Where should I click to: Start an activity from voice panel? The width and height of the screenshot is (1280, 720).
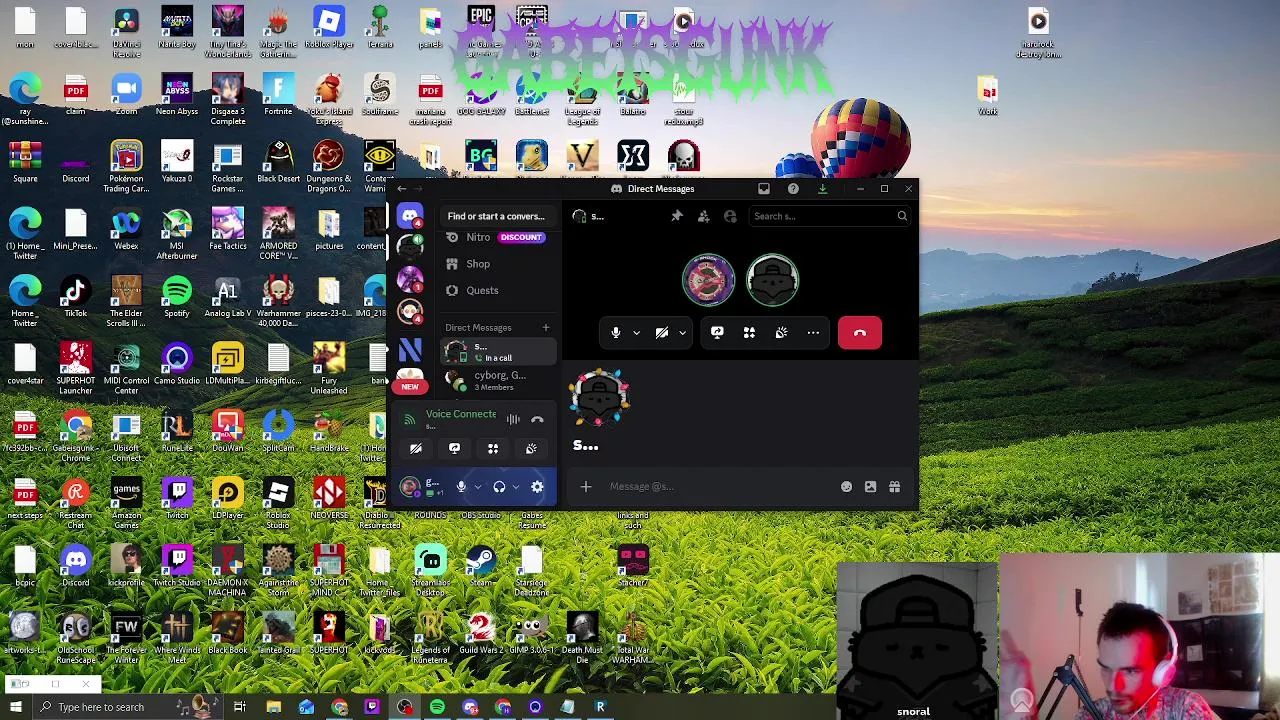coord(493,449)
